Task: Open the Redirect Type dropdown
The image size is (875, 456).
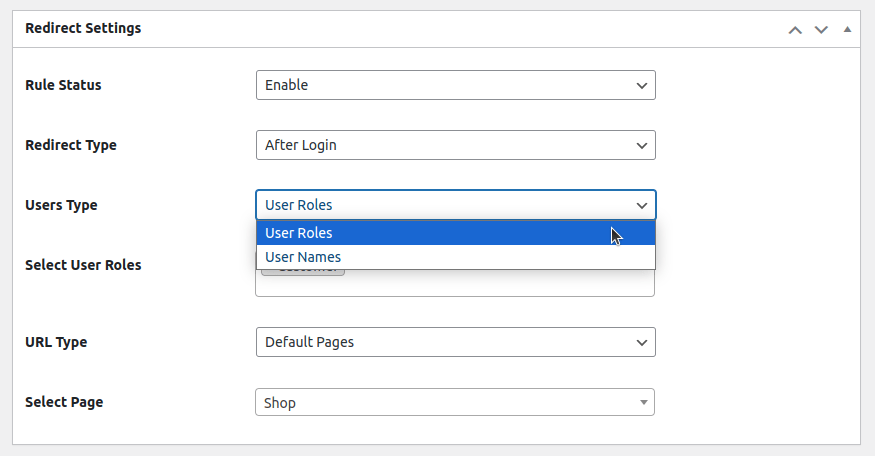Action: [455, 145]
